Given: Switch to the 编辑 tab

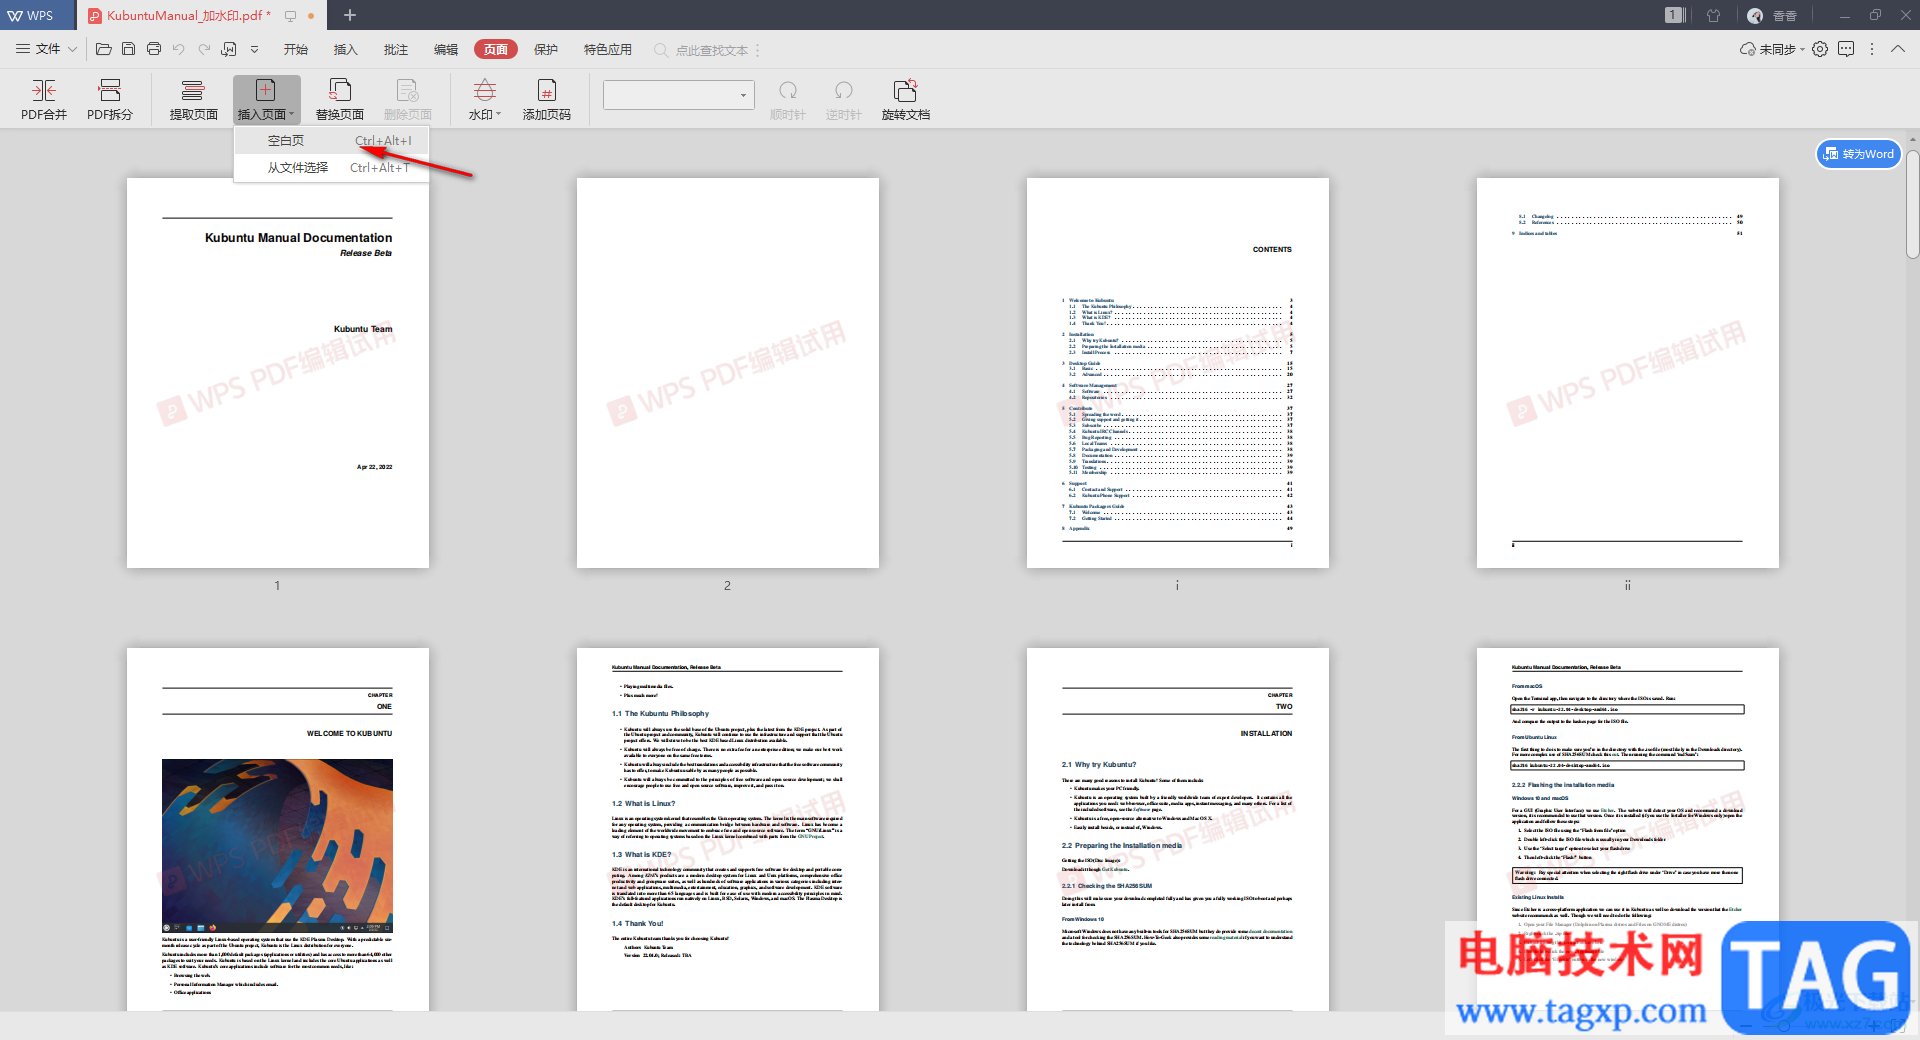Looking at the screenshot, I should pos(446,49).
